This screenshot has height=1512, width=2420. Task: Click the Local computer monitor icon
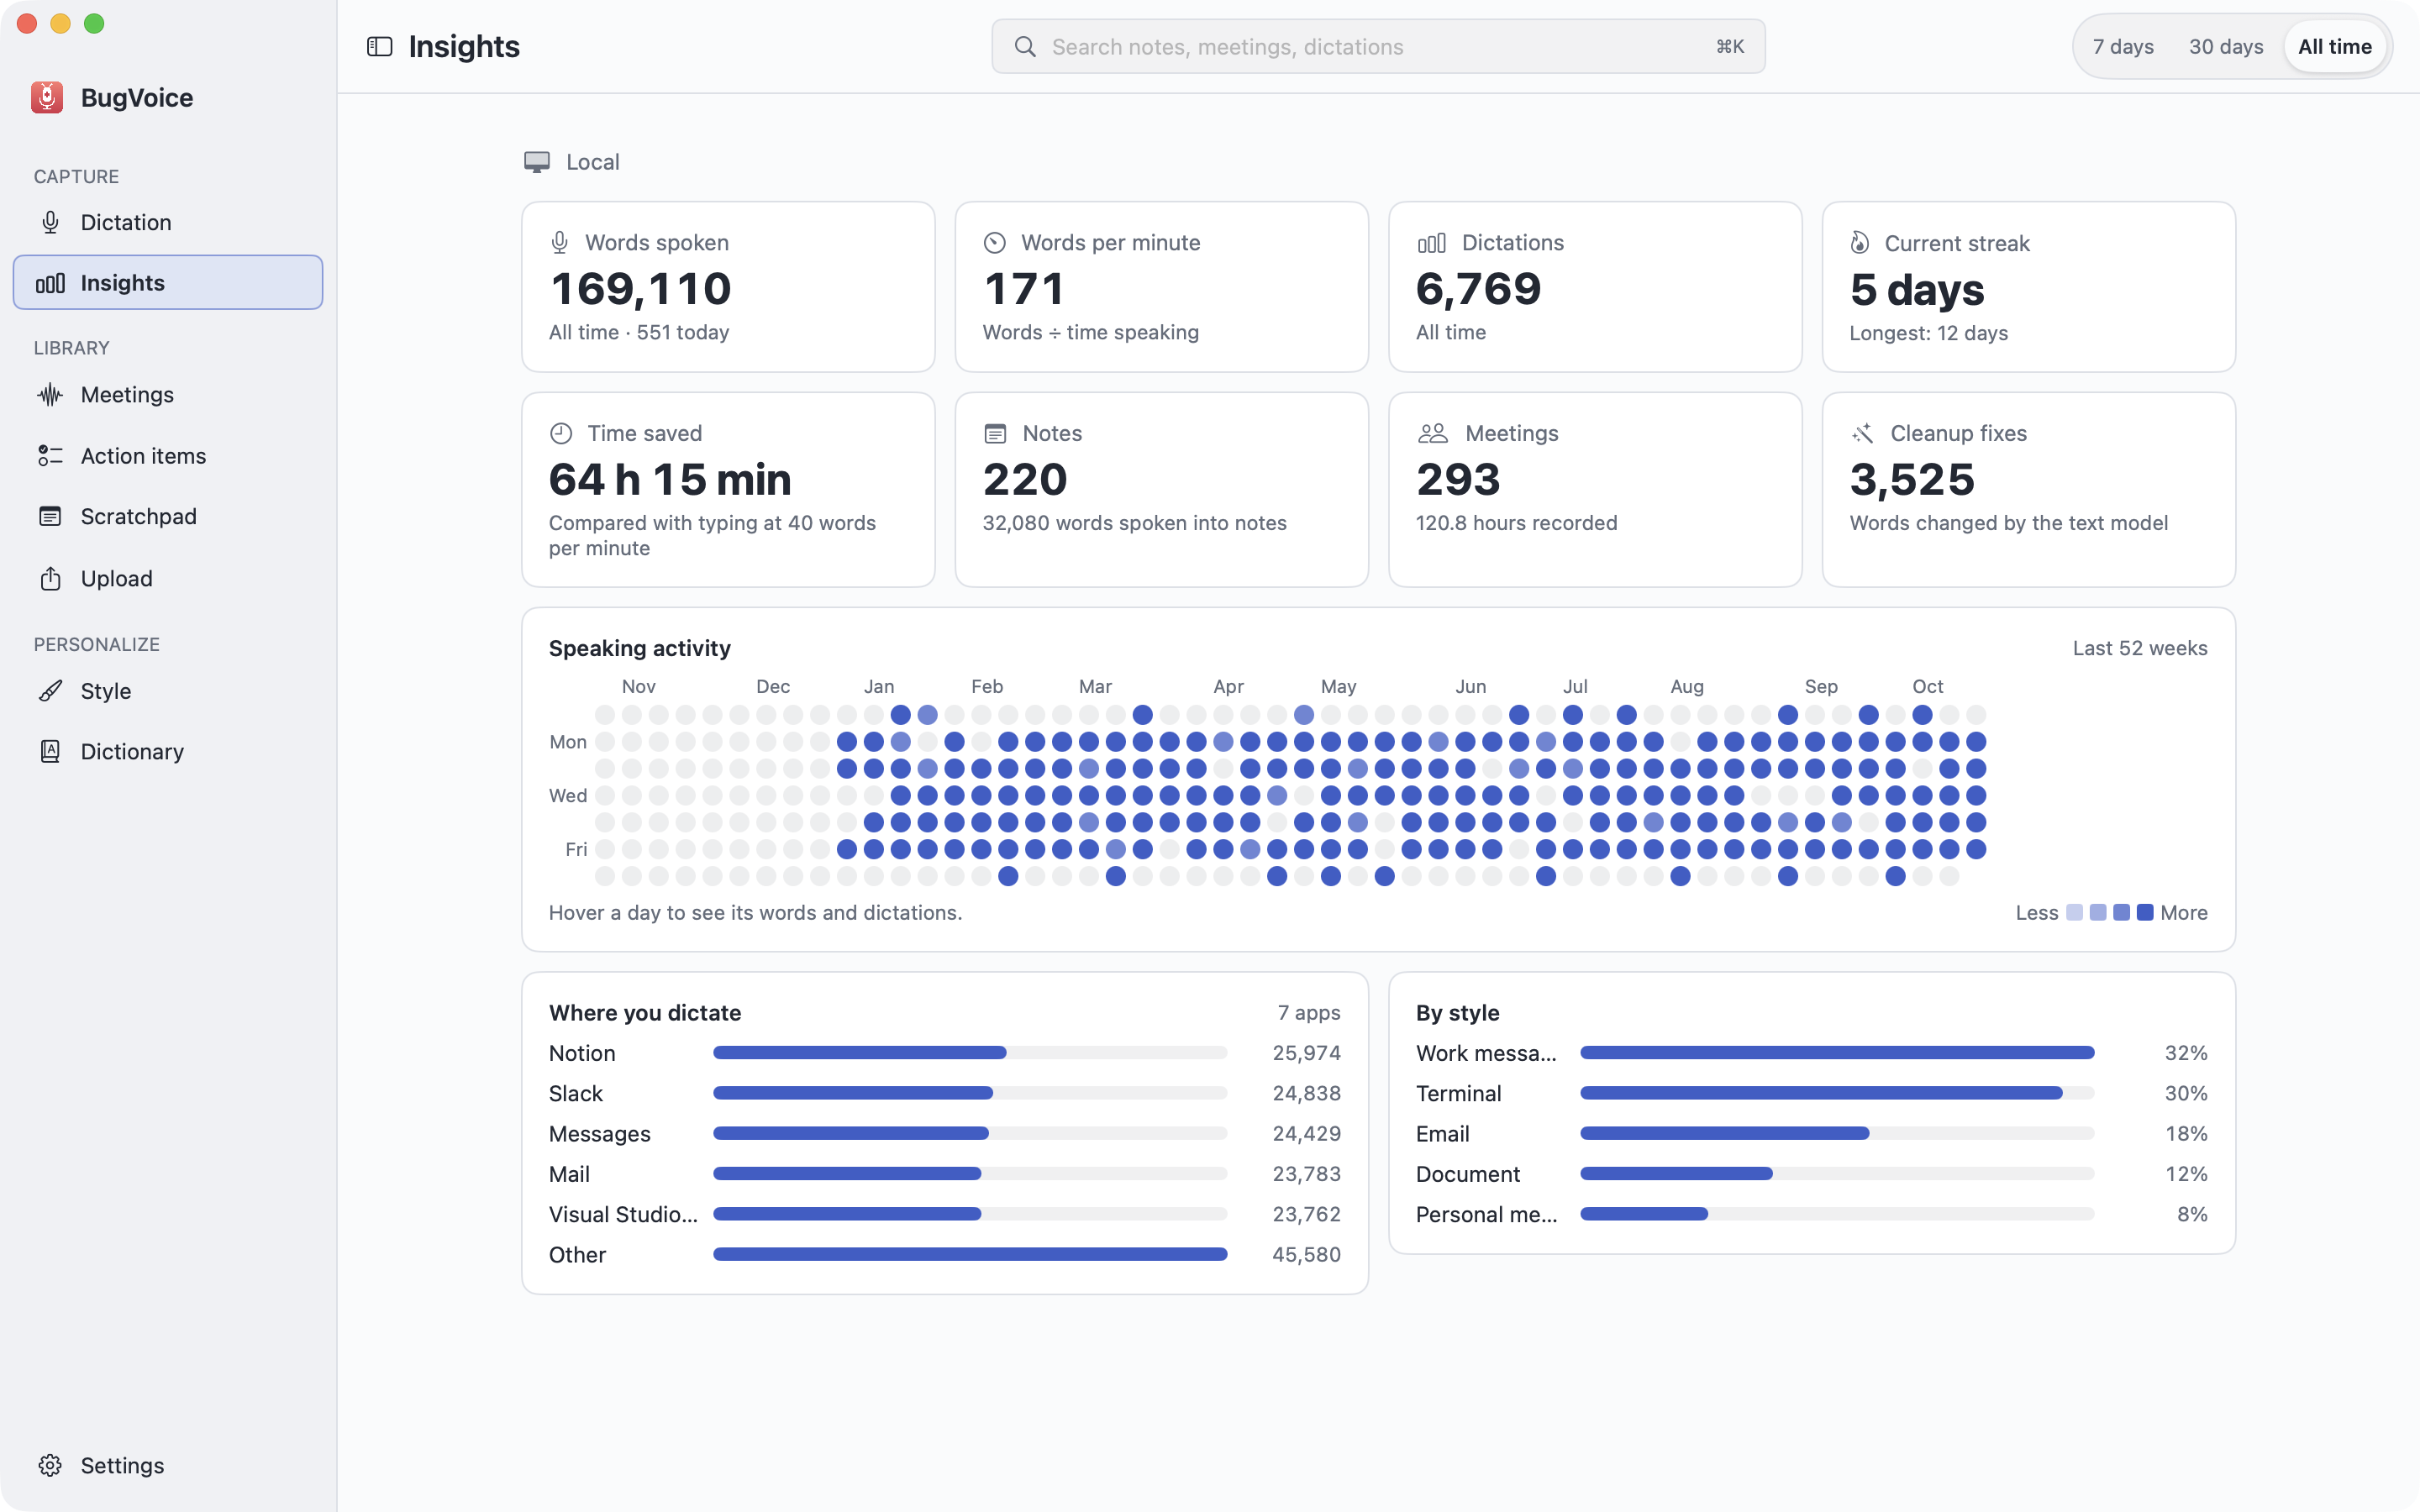(537, 162)
